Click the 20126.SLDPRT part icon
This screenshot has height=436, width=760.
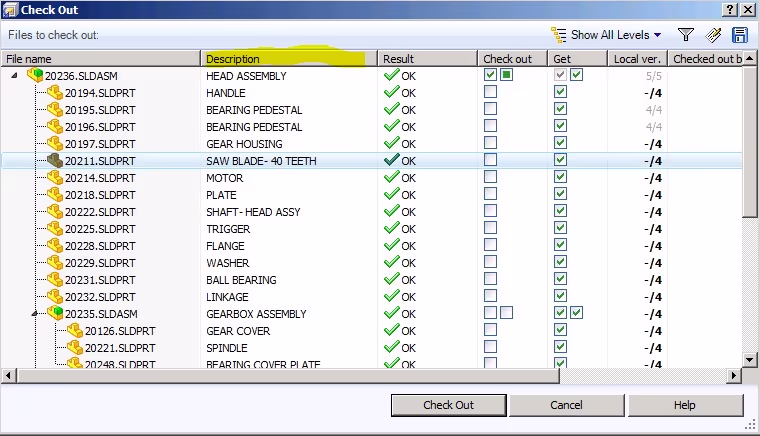pos(75,330)
